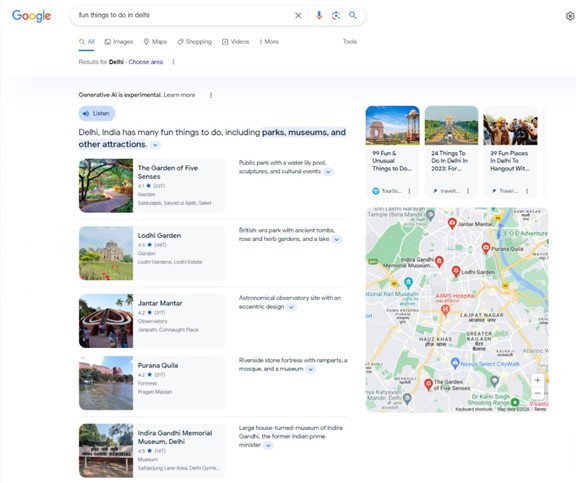Image resolution: width=576 pixels, height=483 pixels.
Task: Click the Learn more link
Action: coord(179,95)
